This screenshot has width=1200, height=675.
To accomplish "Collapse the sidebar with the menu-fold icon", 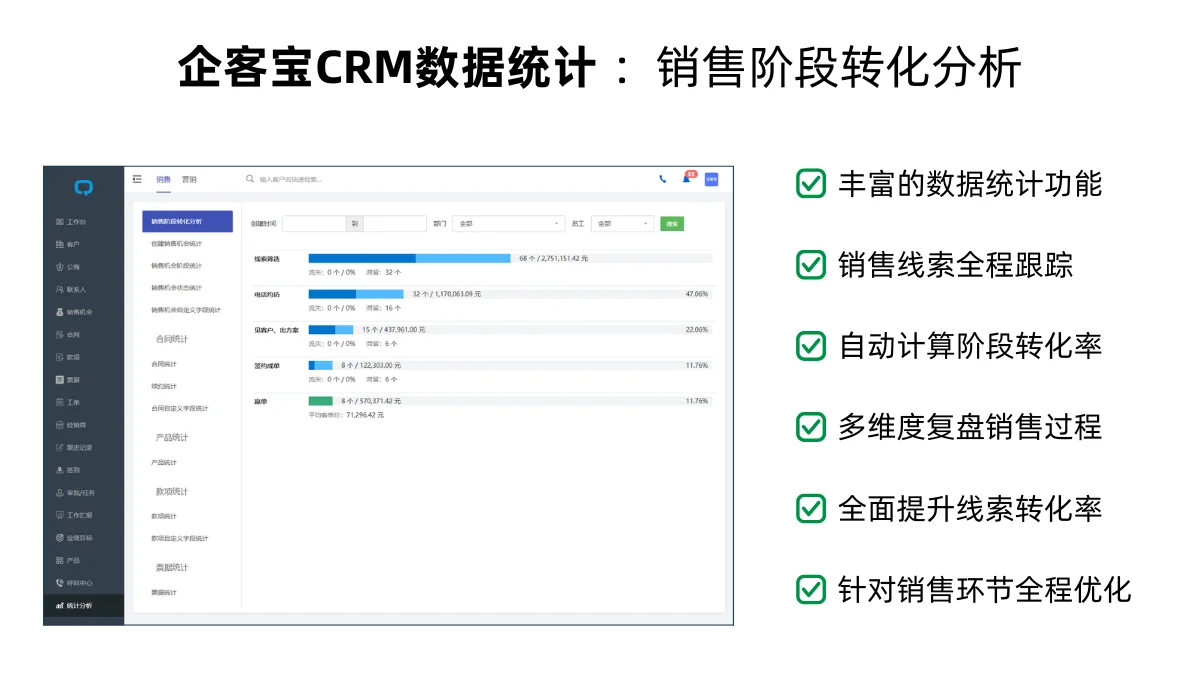I will click(x=137, y=179).
